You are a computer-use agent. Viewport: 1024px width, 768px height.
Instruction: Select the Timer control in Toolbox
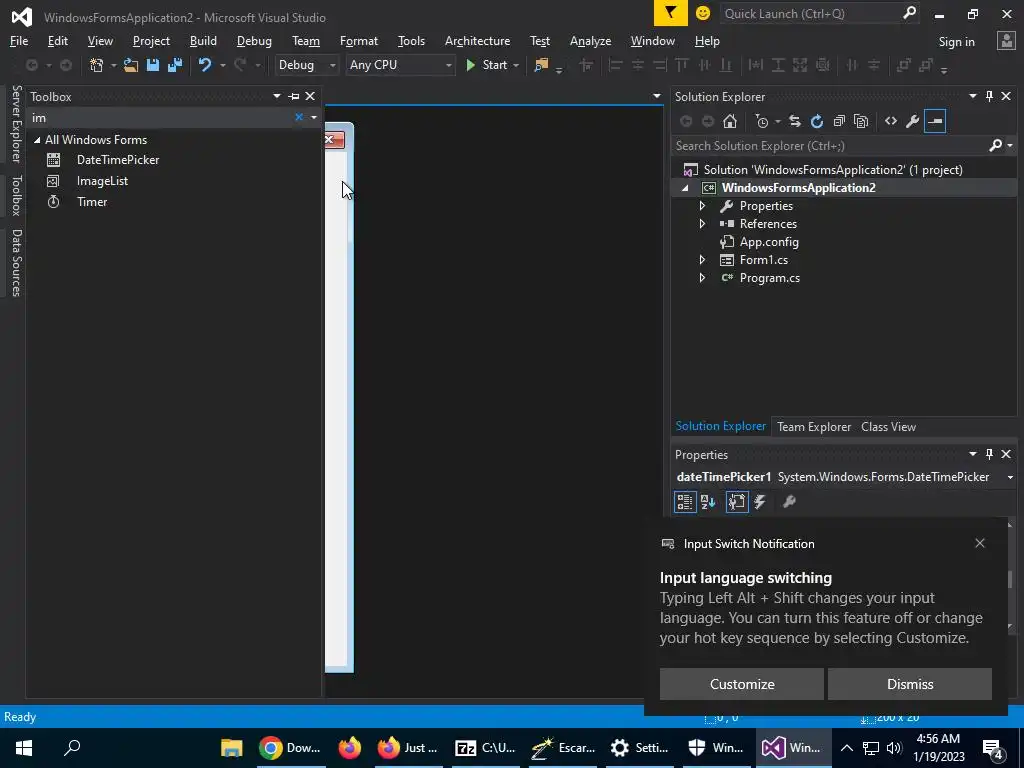(x=92, y=202)
